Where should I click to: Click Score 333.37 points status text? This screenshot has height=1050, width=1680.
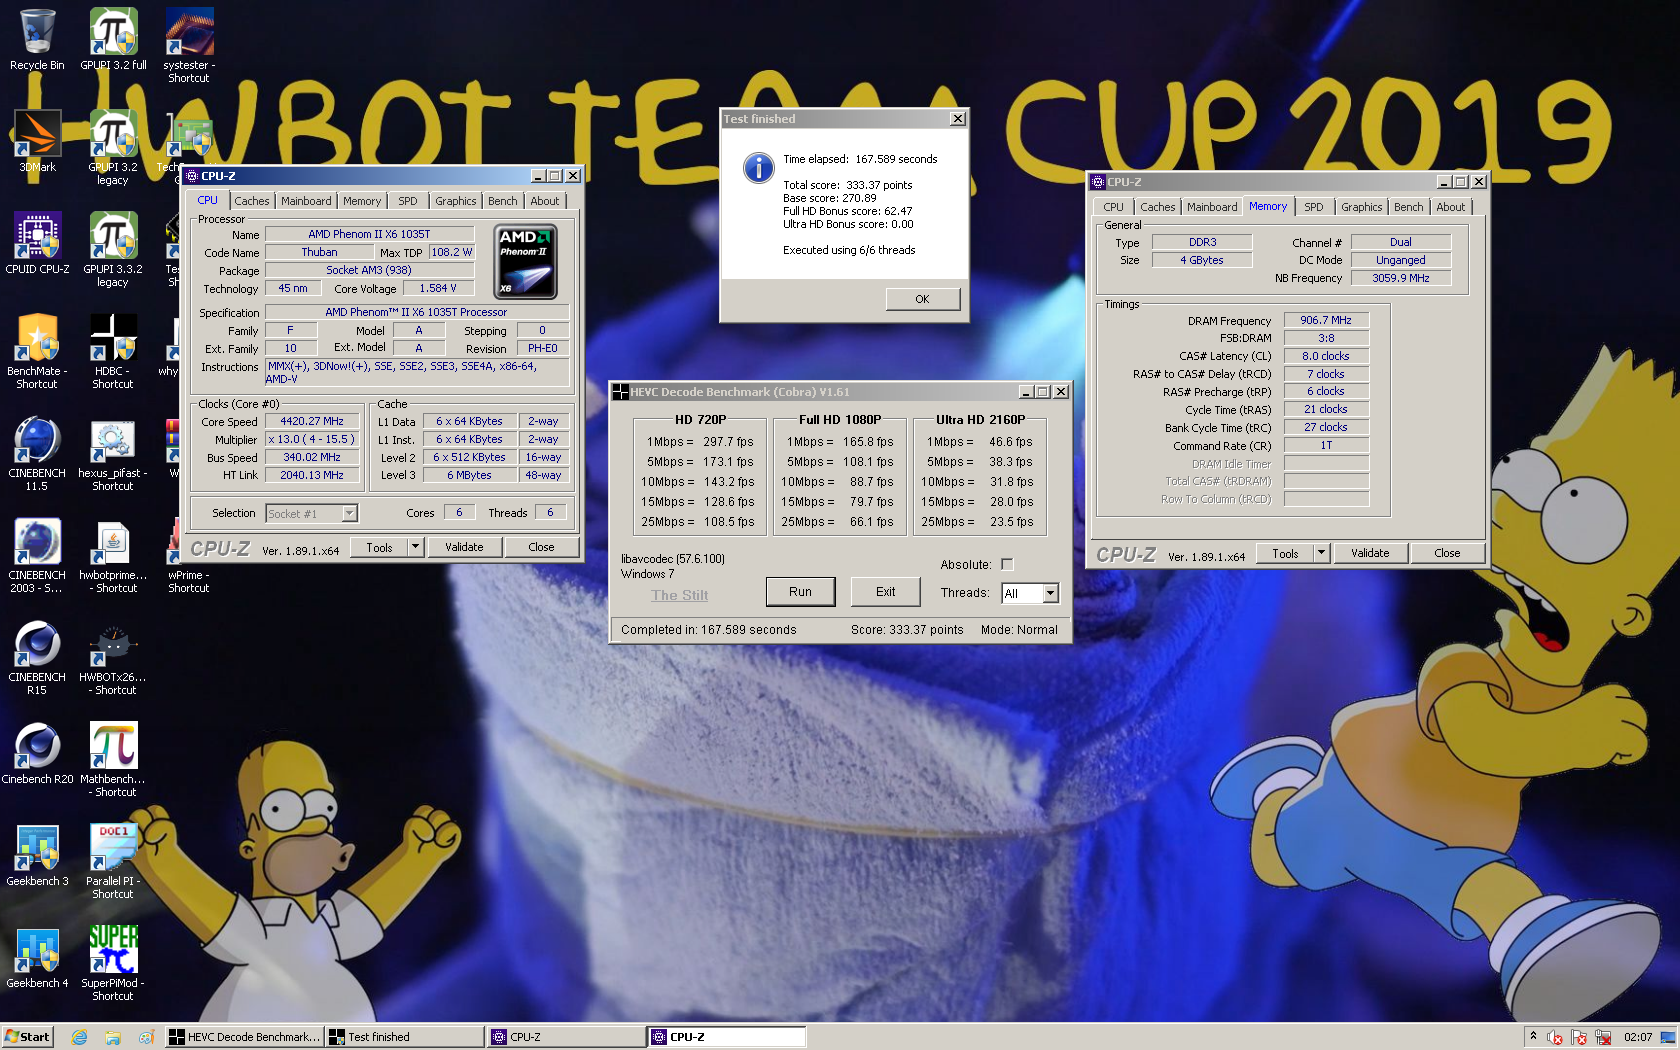(907, 630)
